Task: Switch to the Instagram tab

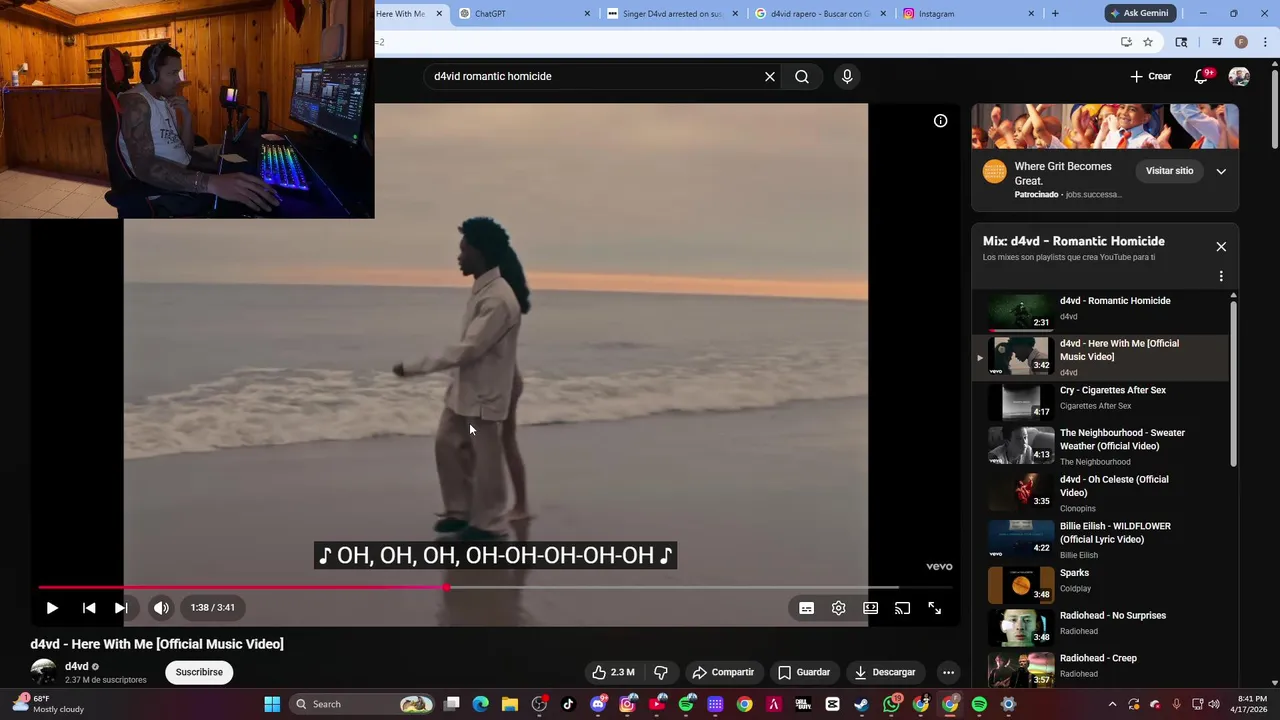Action: (968, 14)
